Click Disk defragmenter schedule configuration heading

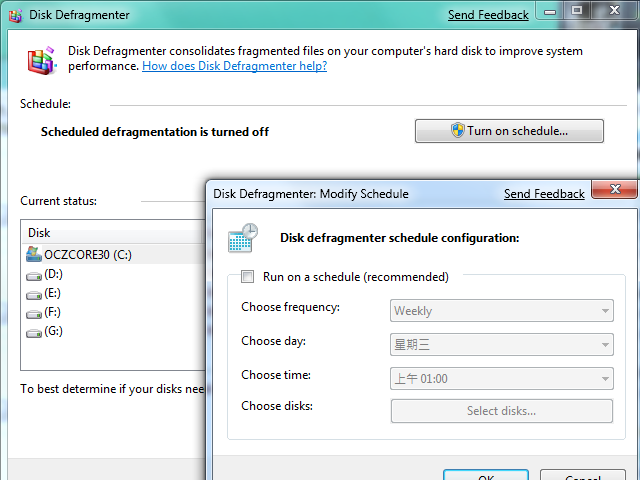[x=400, y=238]
